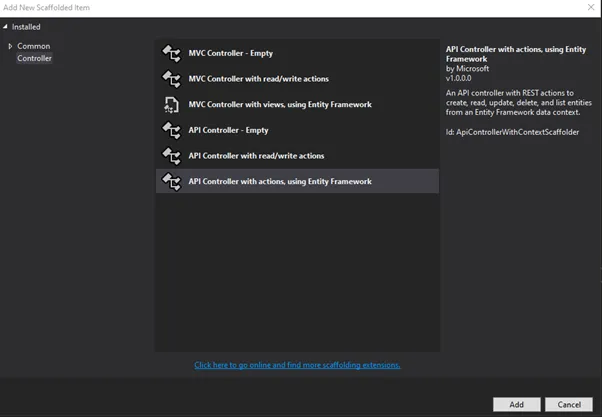Choose MVC Controller - Empty template
Screen dimensions: 602x417
(297, 53)
